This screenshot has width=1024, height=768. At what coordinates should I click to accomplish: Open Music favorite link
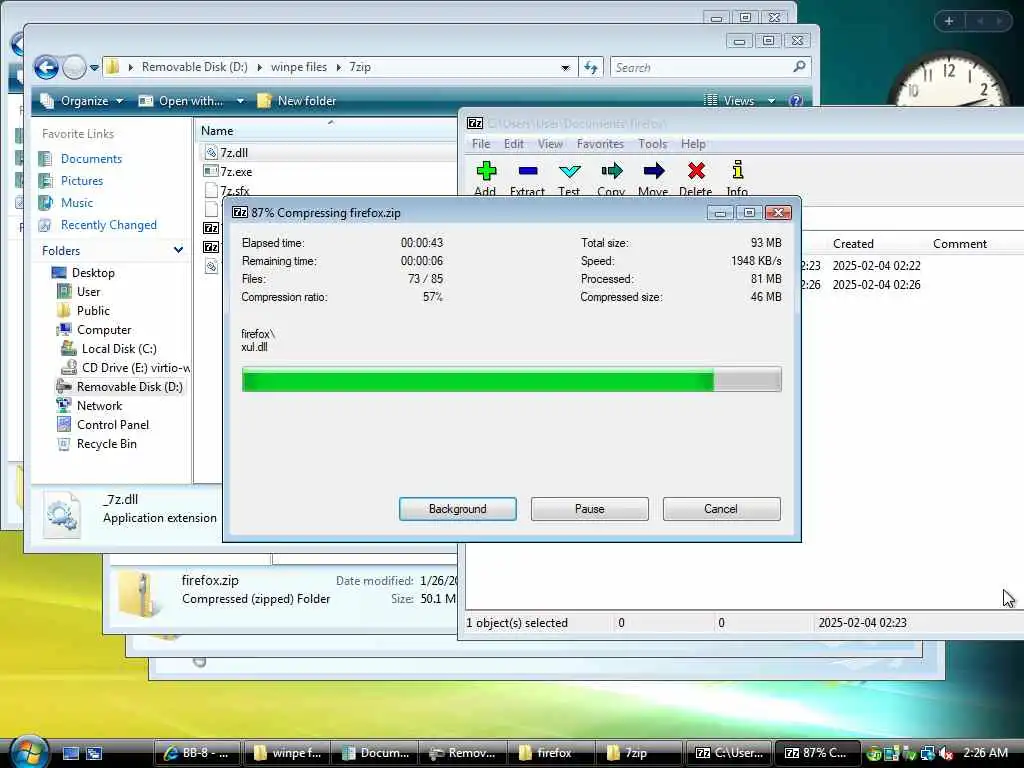[76, 203]
